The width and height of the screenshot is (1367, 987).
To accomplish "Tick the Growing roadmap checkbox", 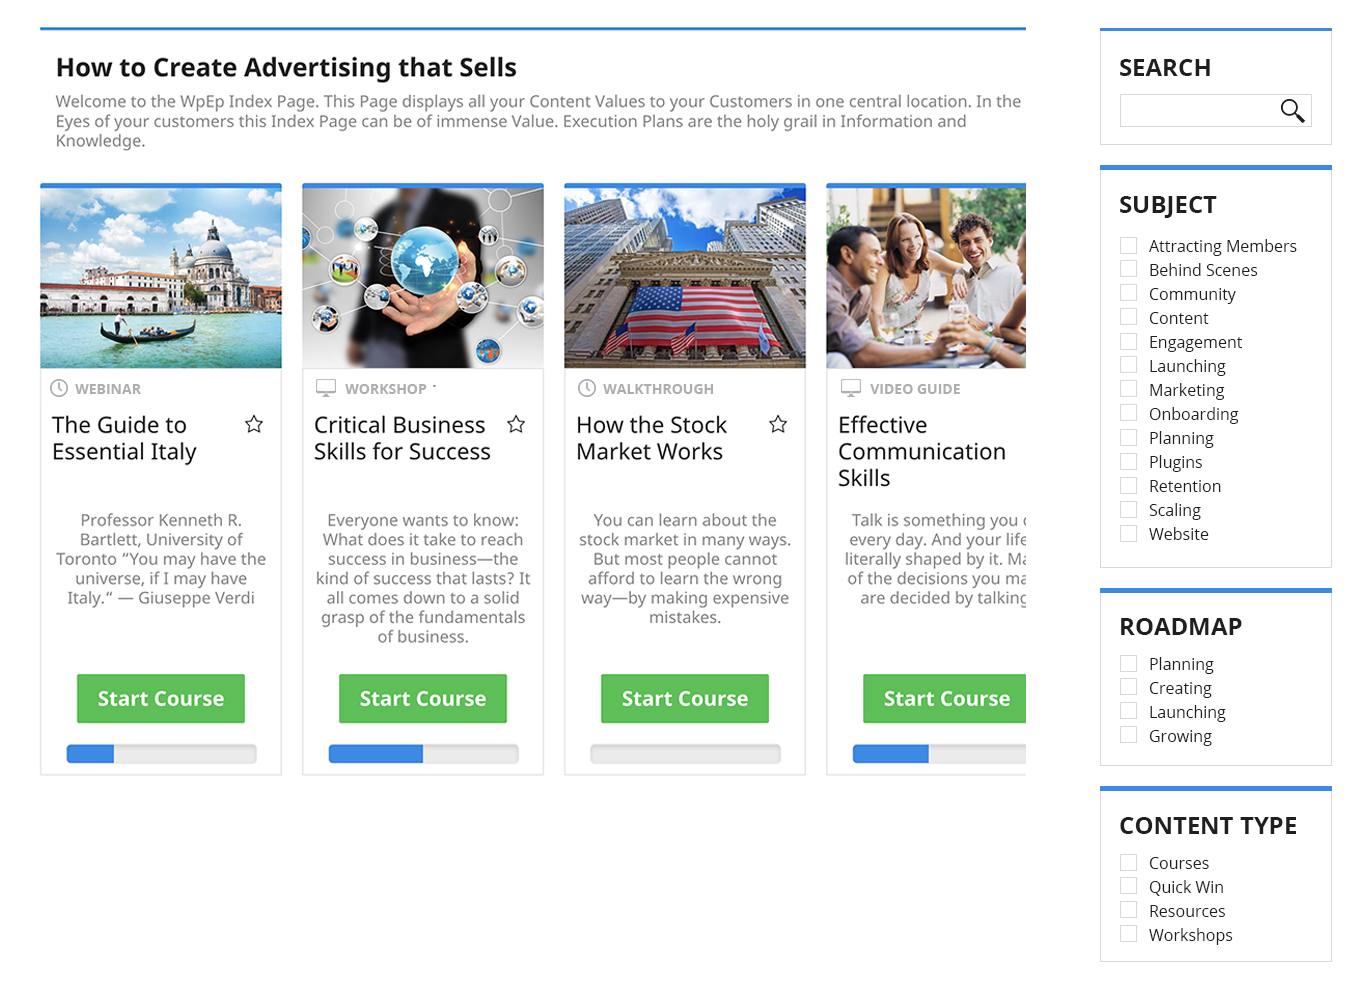I will (1129, 735).
